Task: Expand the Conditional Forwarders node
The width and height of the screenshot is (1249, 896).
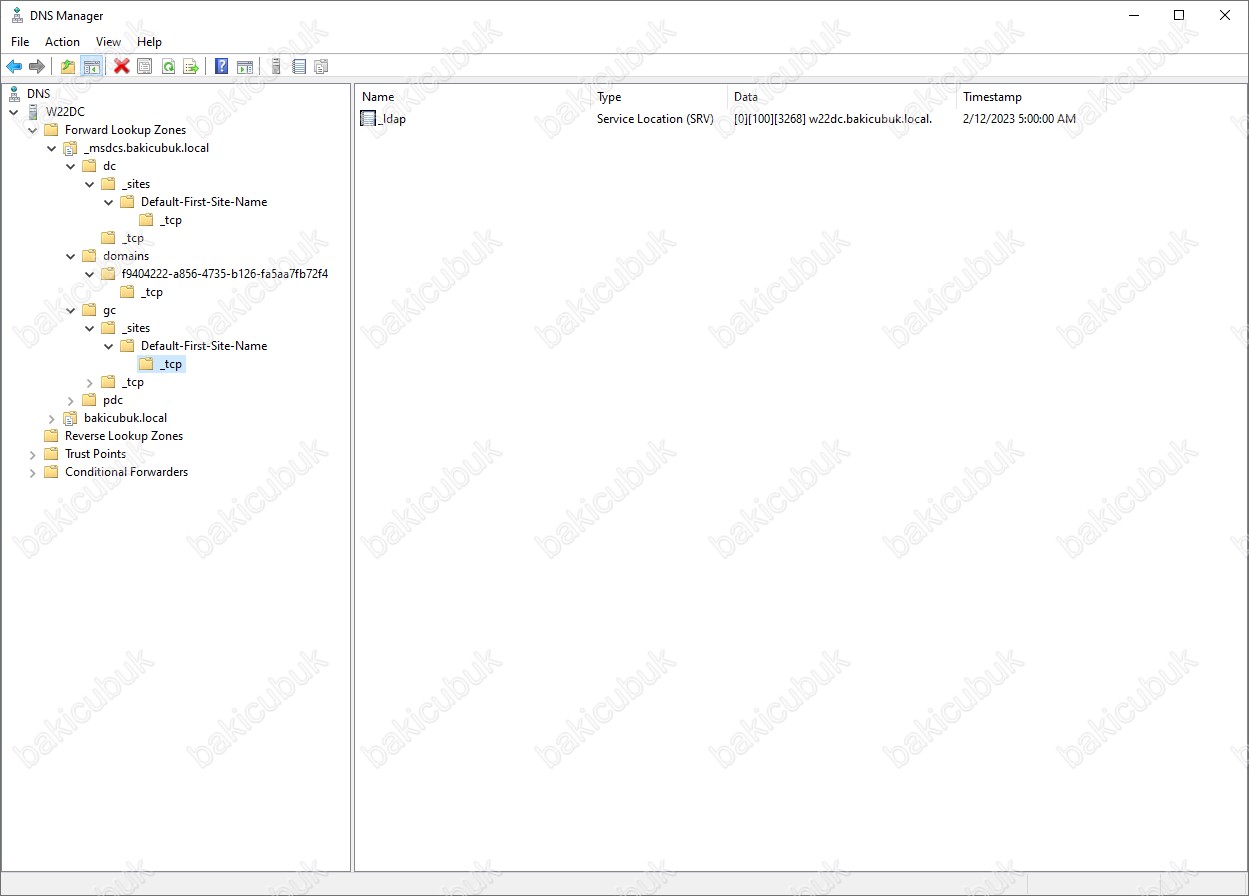Action: pos(33,472)
